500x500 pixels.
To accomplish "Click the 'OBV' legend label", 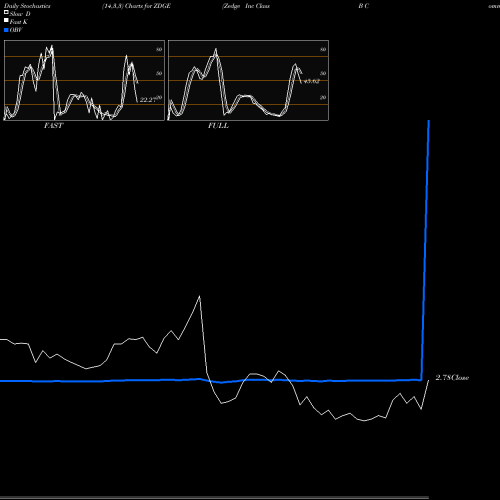I will pyautogui.click(x=16, y=30).
